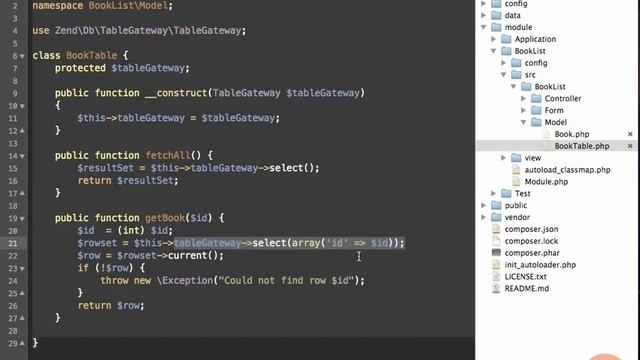Click the view folder icon
Image resolution: width=640 pixels, height=360 pixels.
tap(516, 158)
